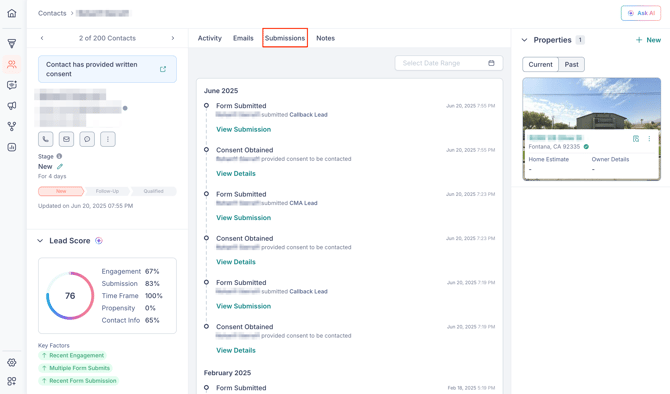Select the Follow-Up stage in pipeline bar
670x394 pixels.
point(107,191)
